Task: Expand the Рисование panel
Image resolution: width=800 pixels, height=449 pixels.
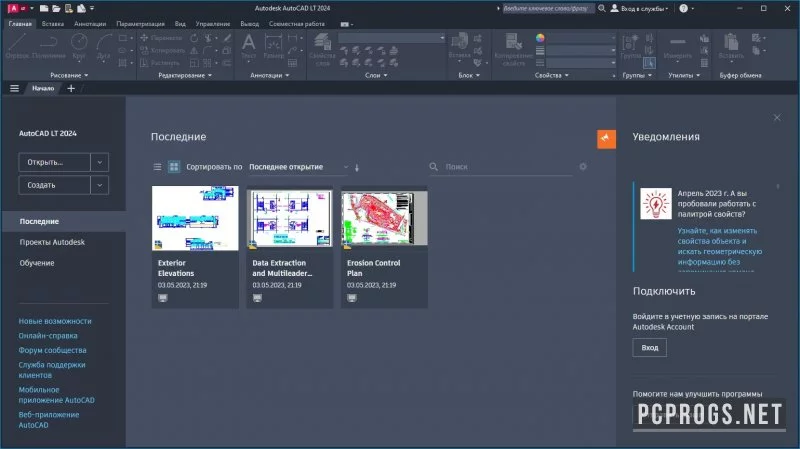Action: pyautogui.click(x=69, y=75)
